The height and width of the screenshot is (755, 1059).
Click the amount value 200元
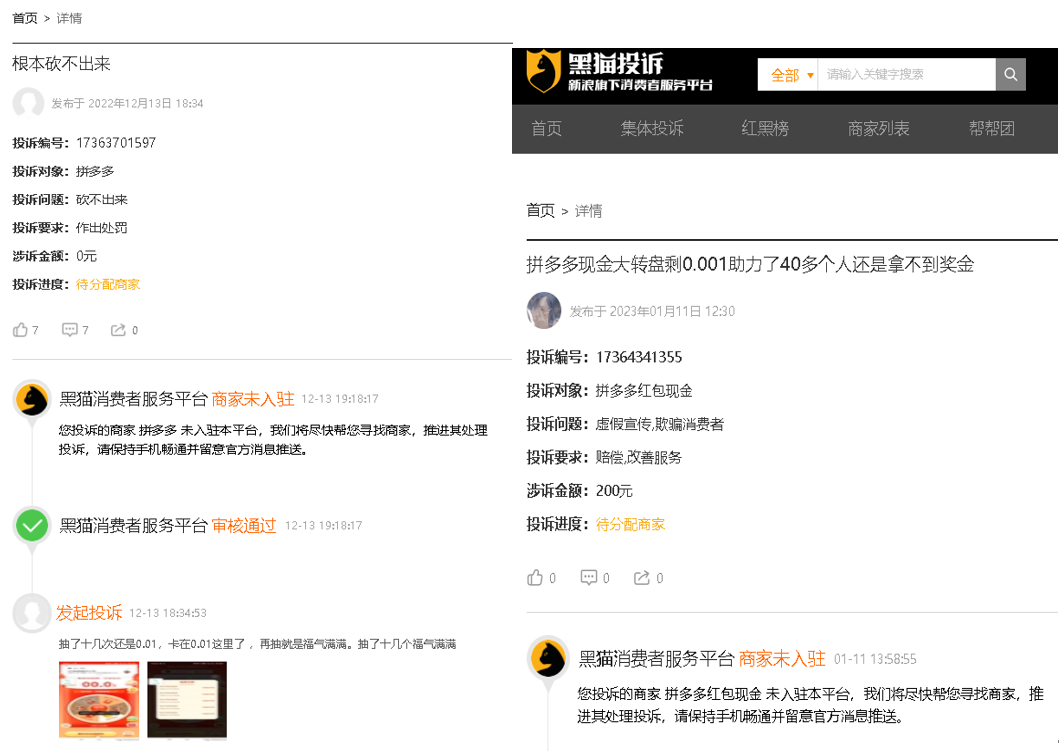614,491
